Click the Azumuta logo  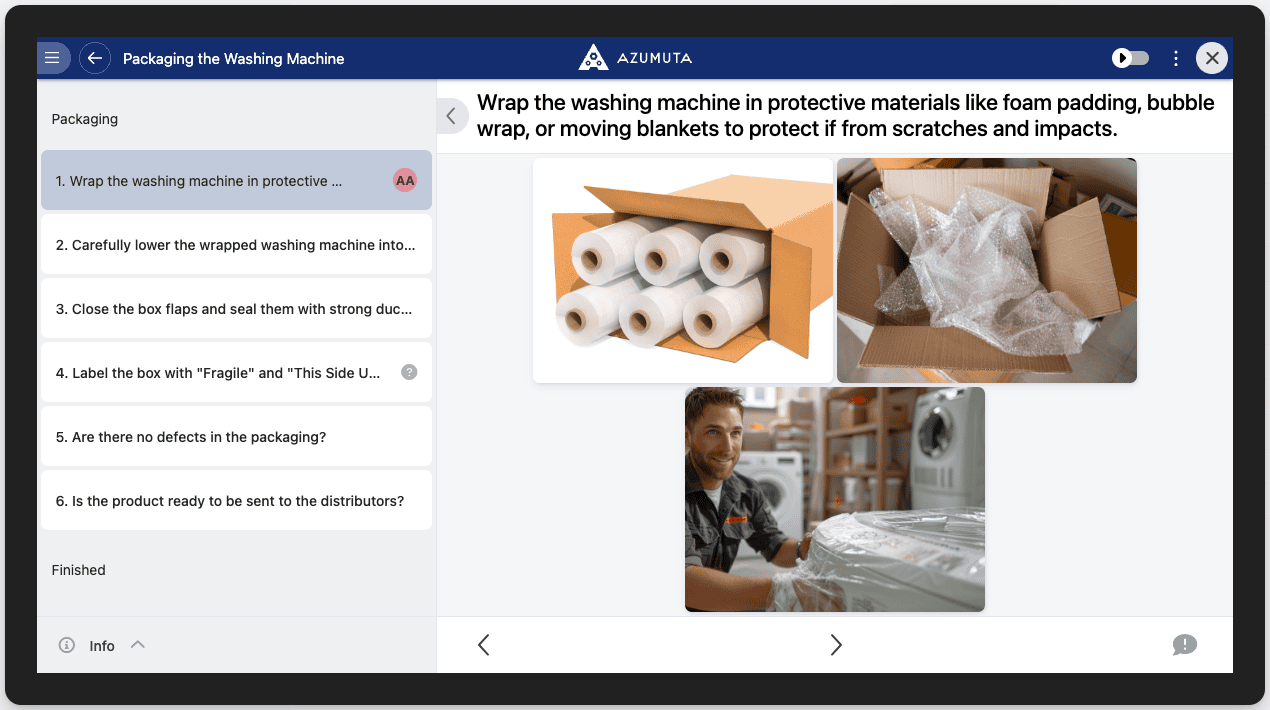635,58
